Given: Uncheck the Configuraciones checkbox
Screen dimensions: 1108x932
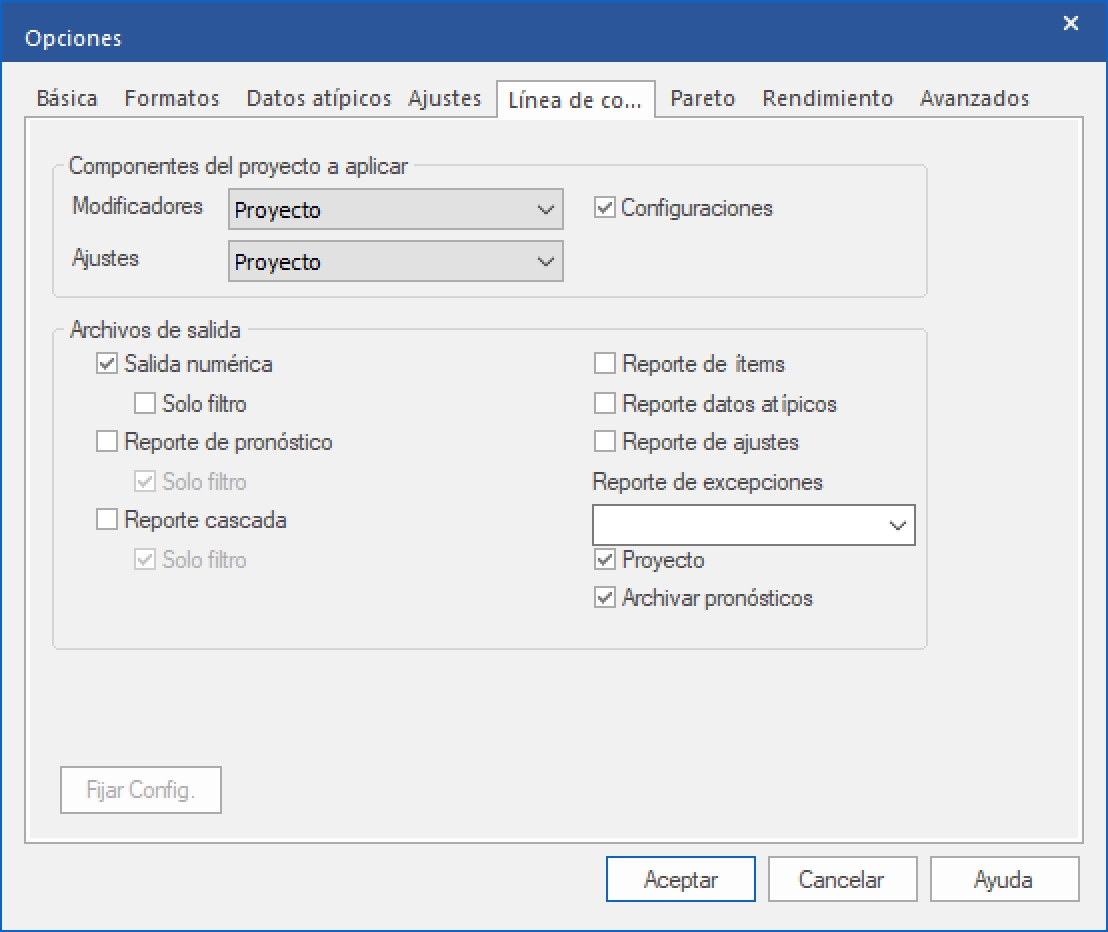Looking at the screenshot, I should [604, 209].
